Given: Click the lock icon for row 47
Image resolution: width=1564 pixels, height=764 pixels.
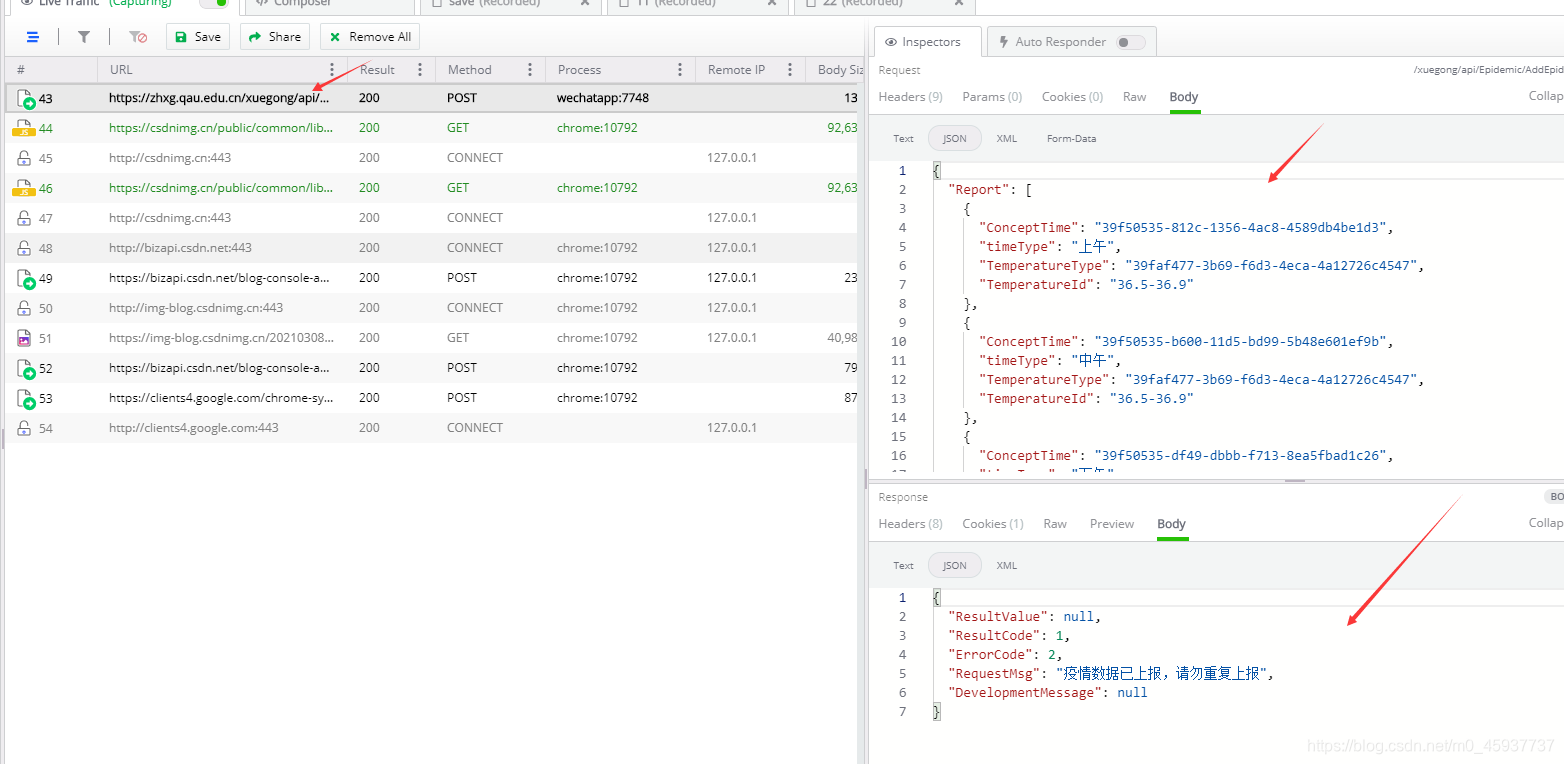Looking at the screenshot, I should click(x=24, y=218).
